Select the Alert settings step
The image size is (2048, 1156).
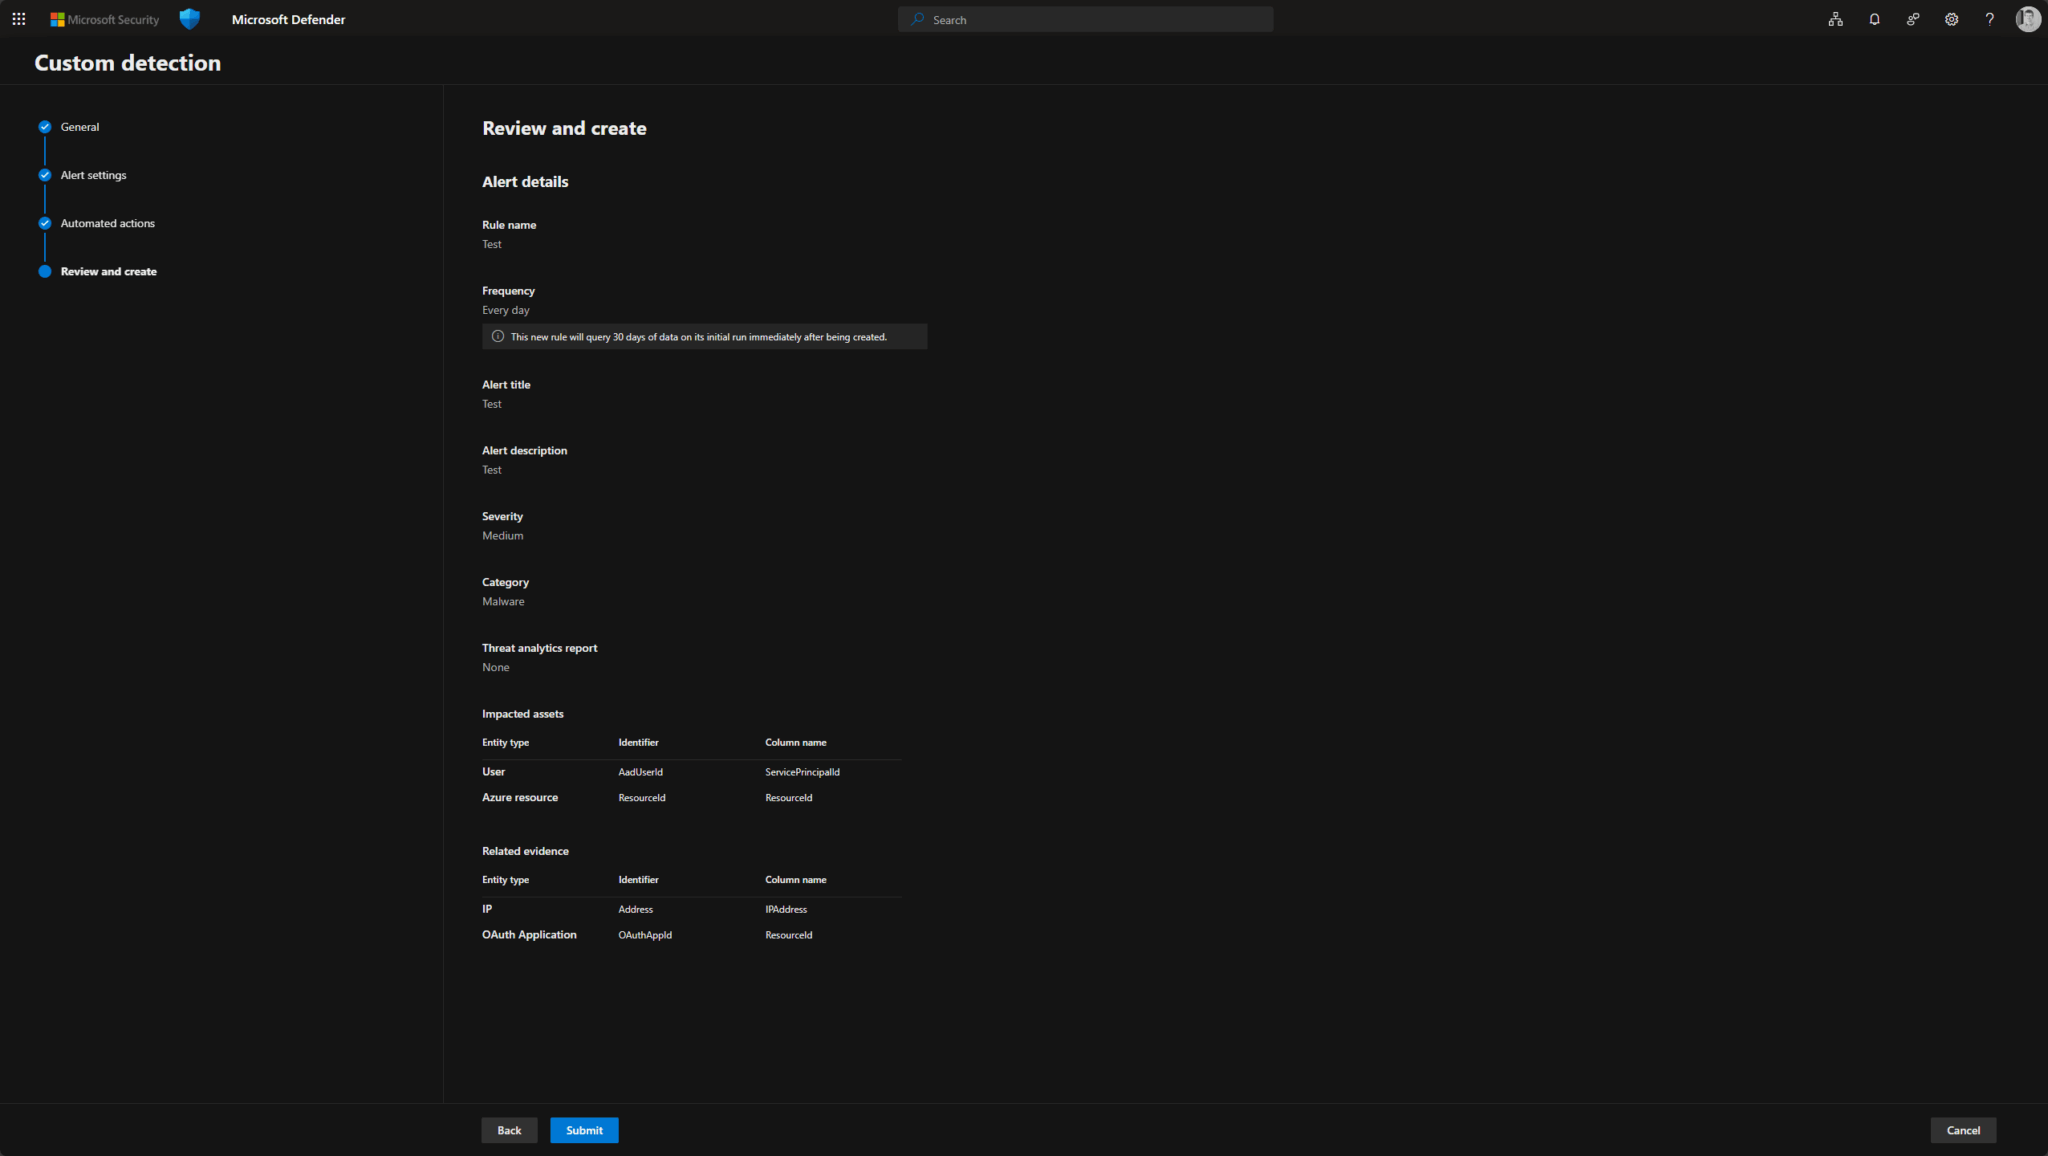point(93,174)
